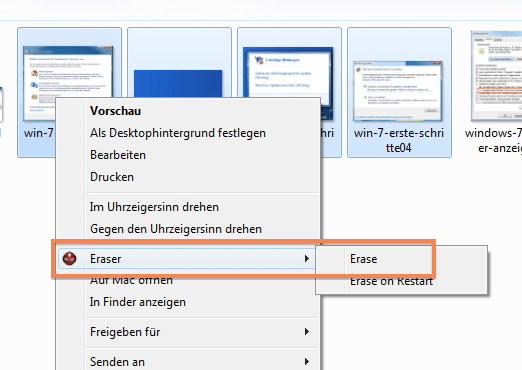Click the red Eraser icon in context menu
This screenshot has width=522, height=370.
click(69, 259)
